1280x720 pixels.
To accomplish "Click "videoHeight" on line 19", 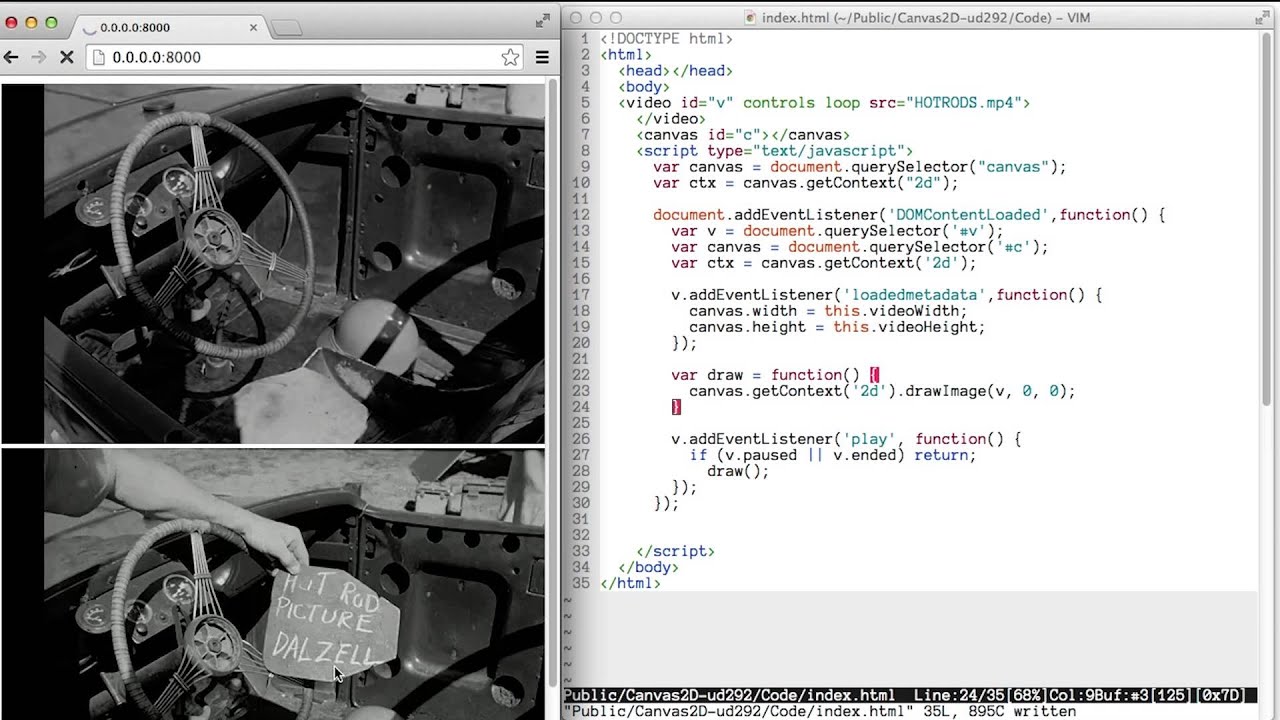I will [927, 327].
